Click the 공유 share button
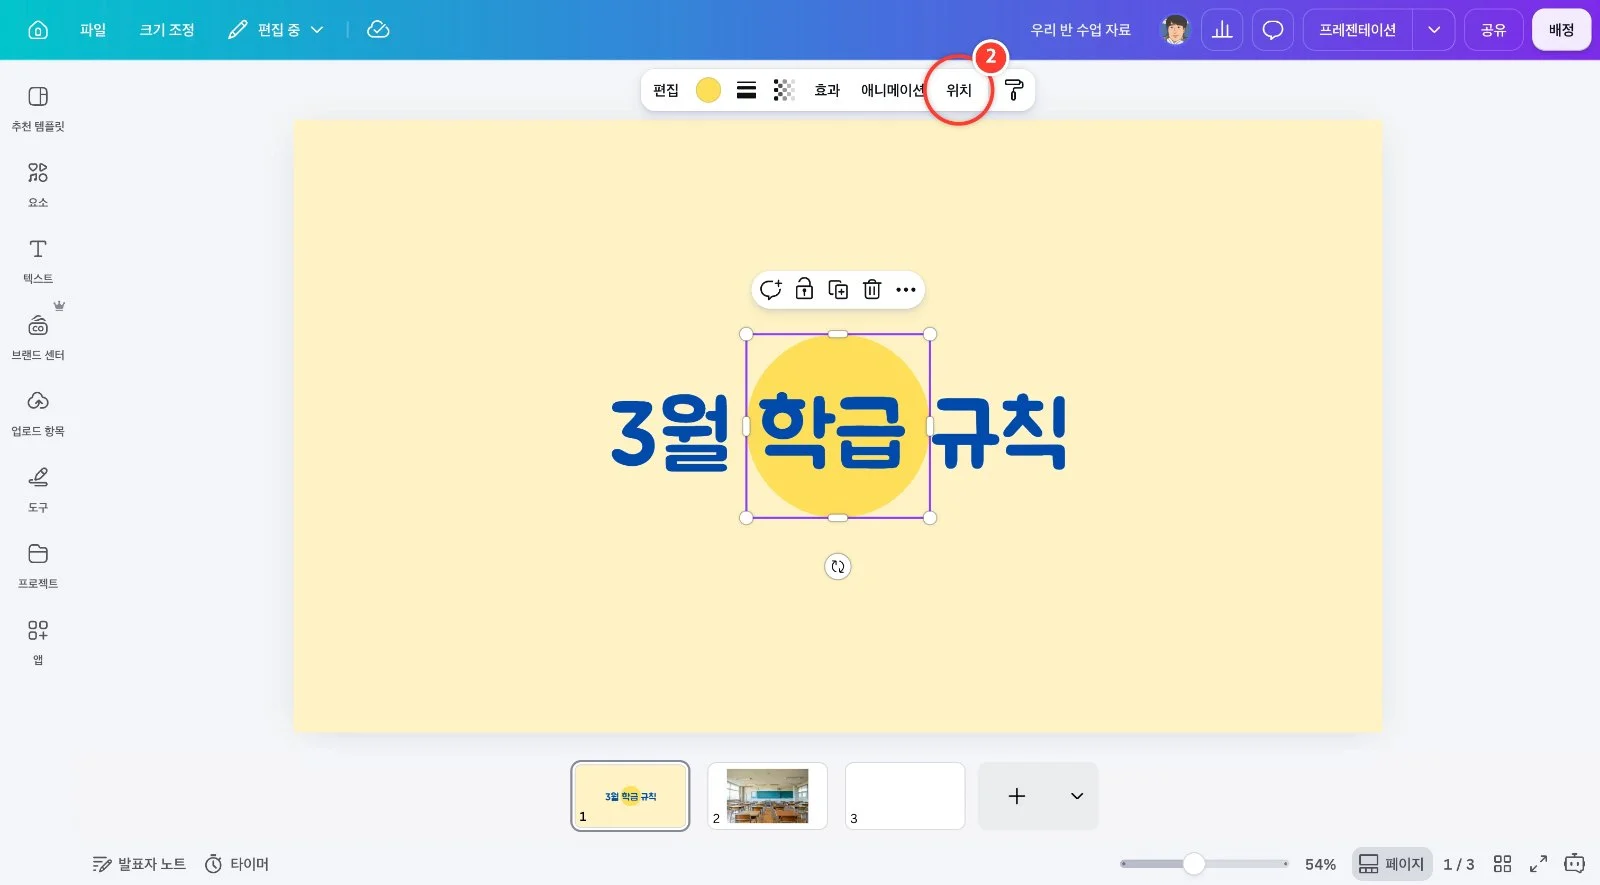Viewport: 1600px width, 885px height. [1493, 30]
